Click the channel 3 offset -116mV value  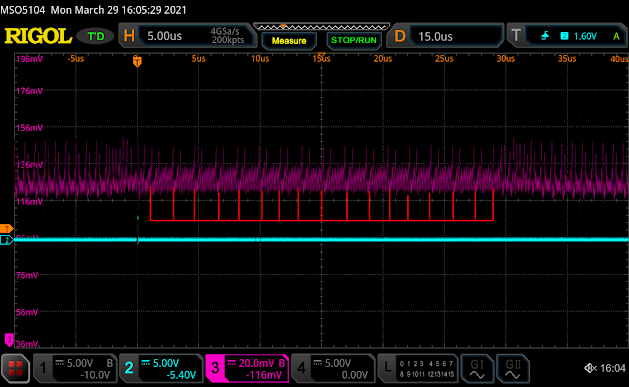[x=264, y=375]
